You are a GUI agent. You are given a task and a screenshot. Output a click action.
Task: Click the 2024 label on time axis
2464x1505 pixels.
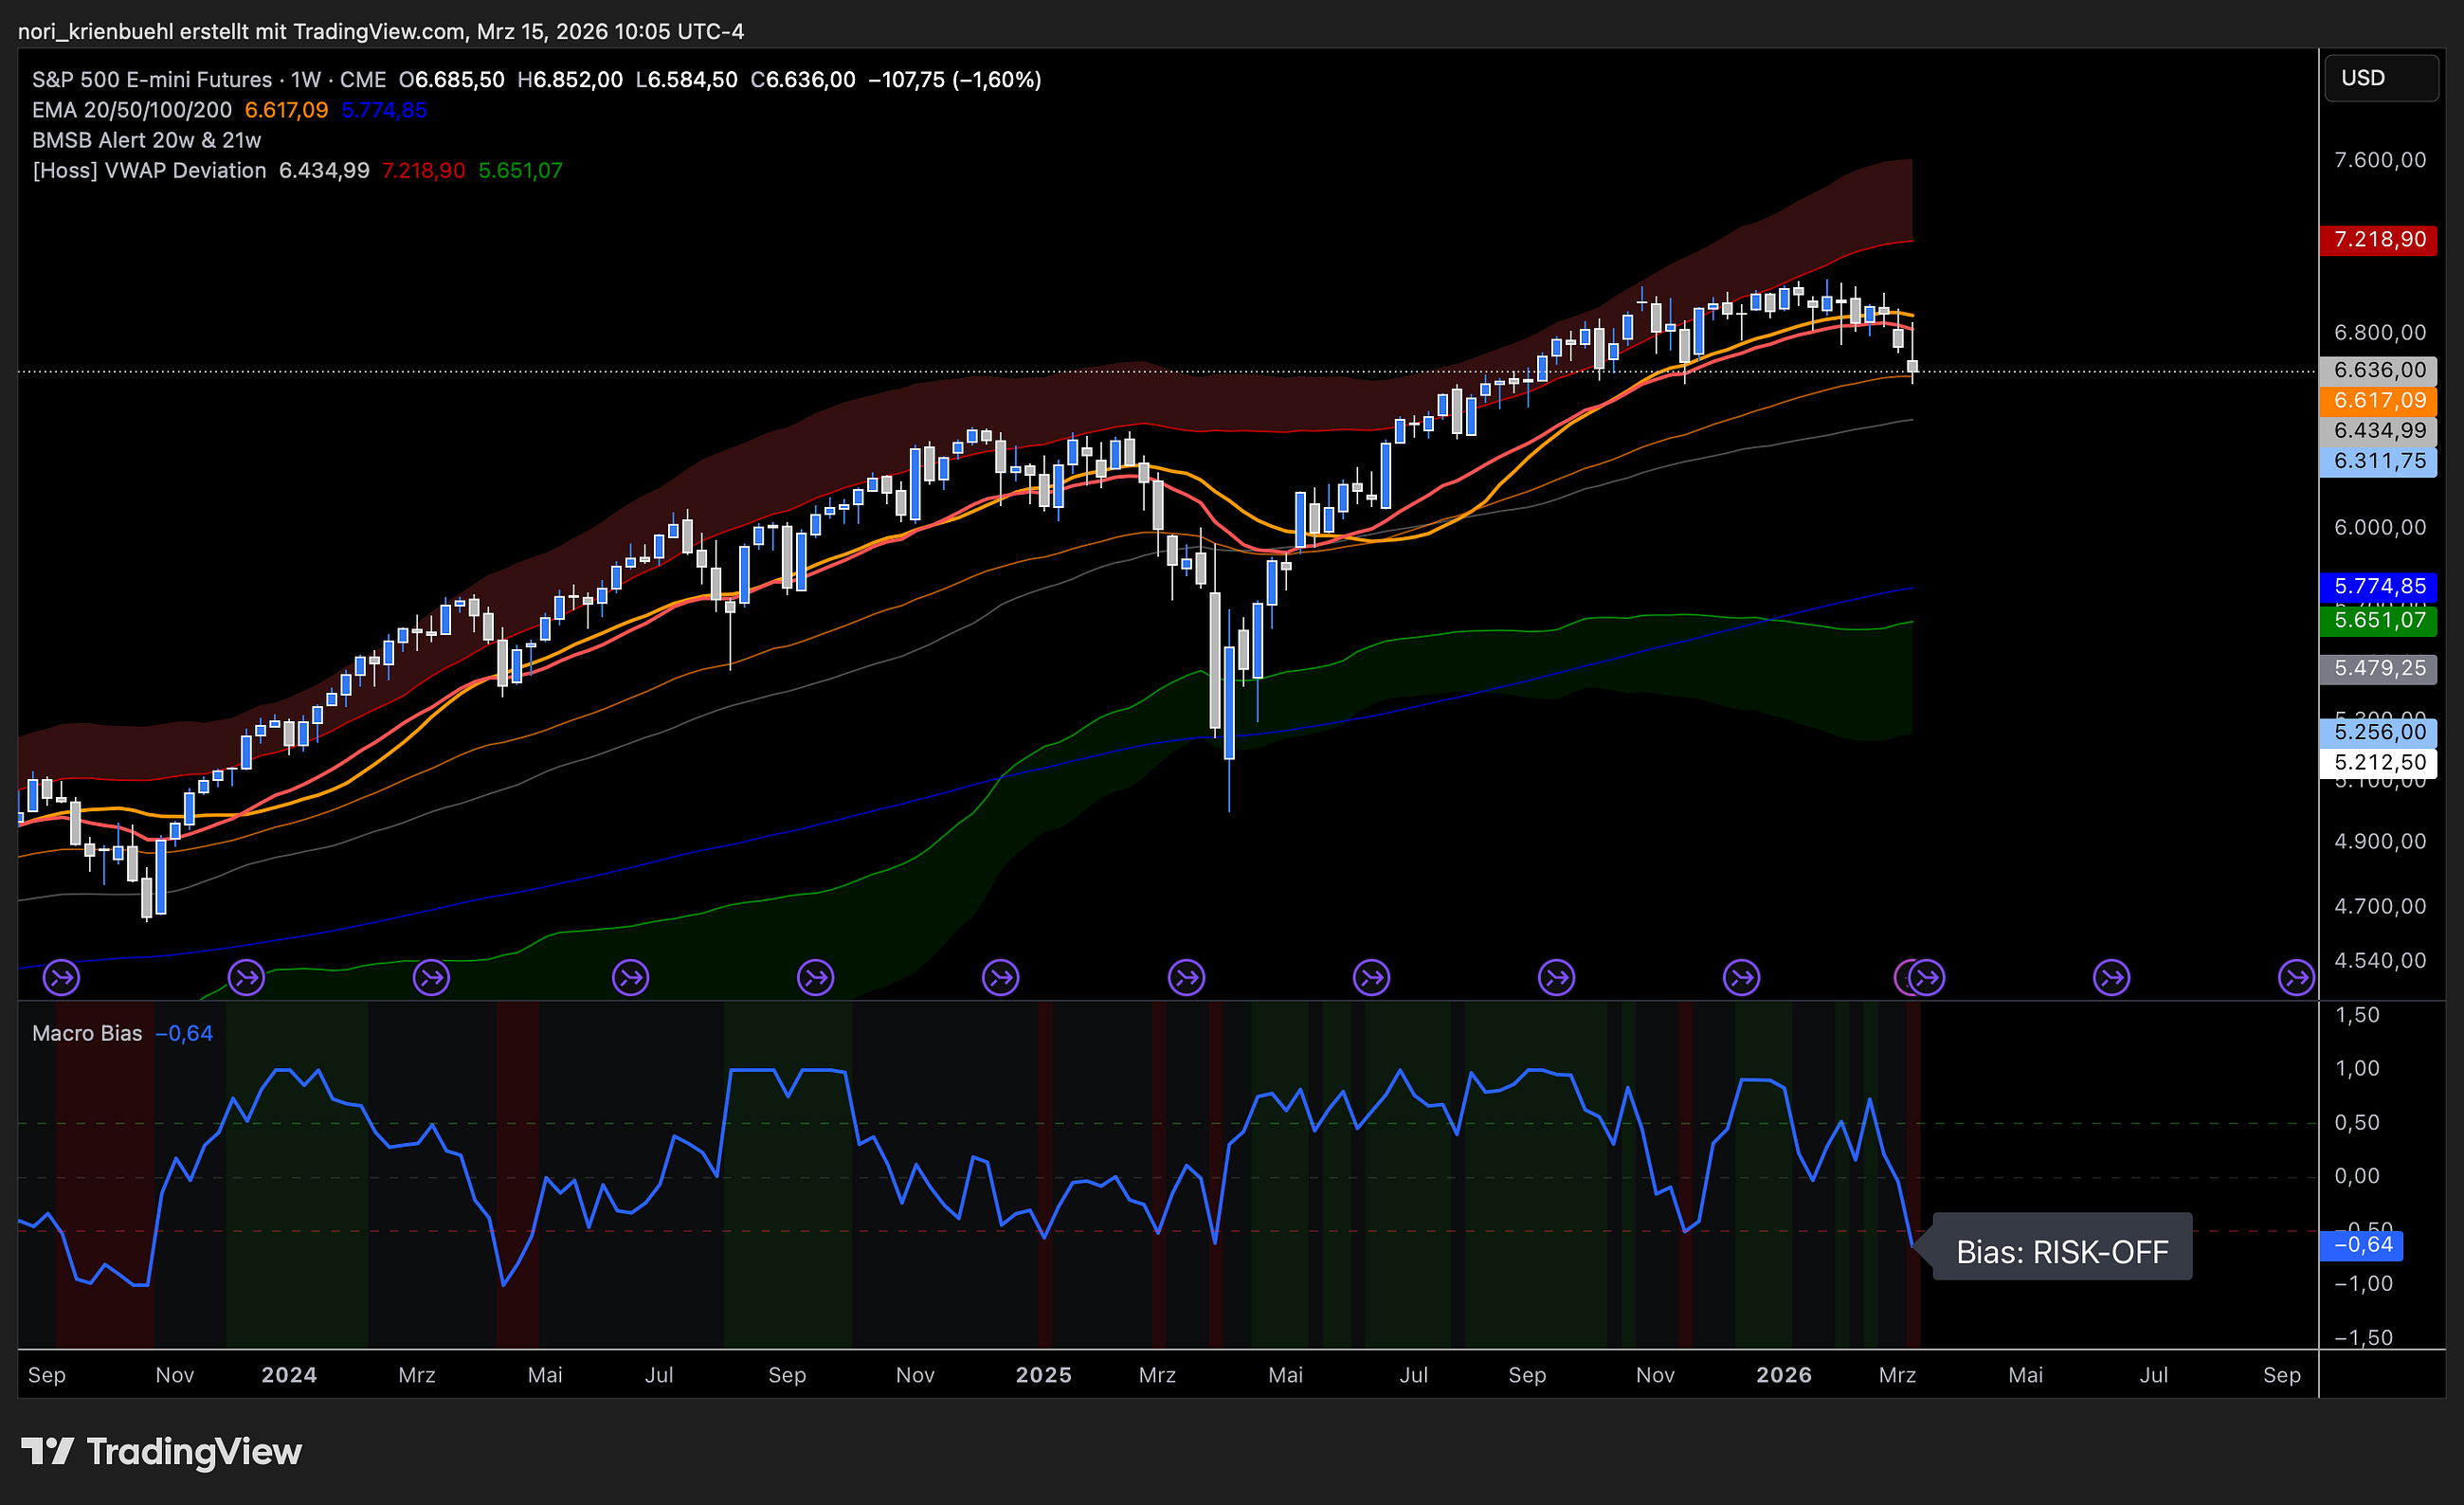[289, 1375]
